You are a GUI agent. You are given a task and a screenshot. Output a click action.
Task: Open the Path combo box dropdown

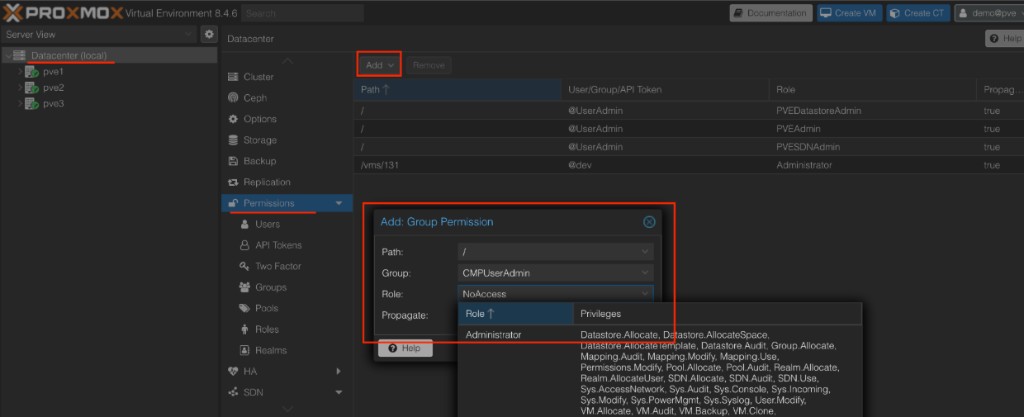pos(645,252)
